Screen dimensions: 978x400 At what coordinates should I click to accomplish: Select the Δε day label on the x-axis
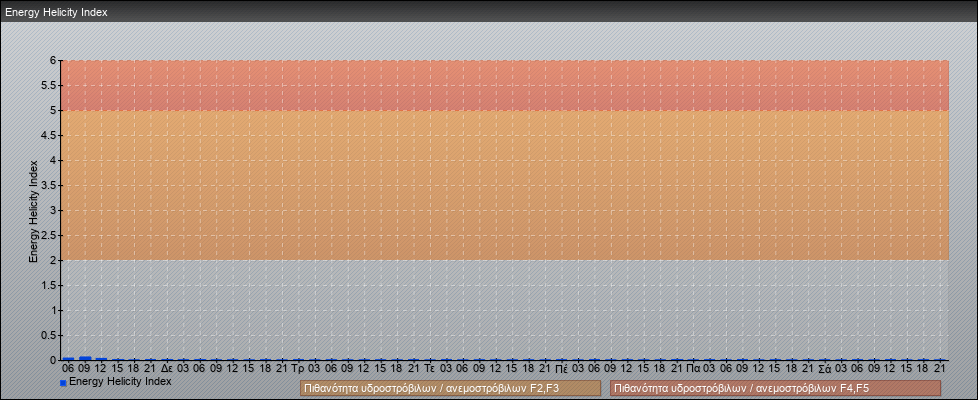[167, 369]
